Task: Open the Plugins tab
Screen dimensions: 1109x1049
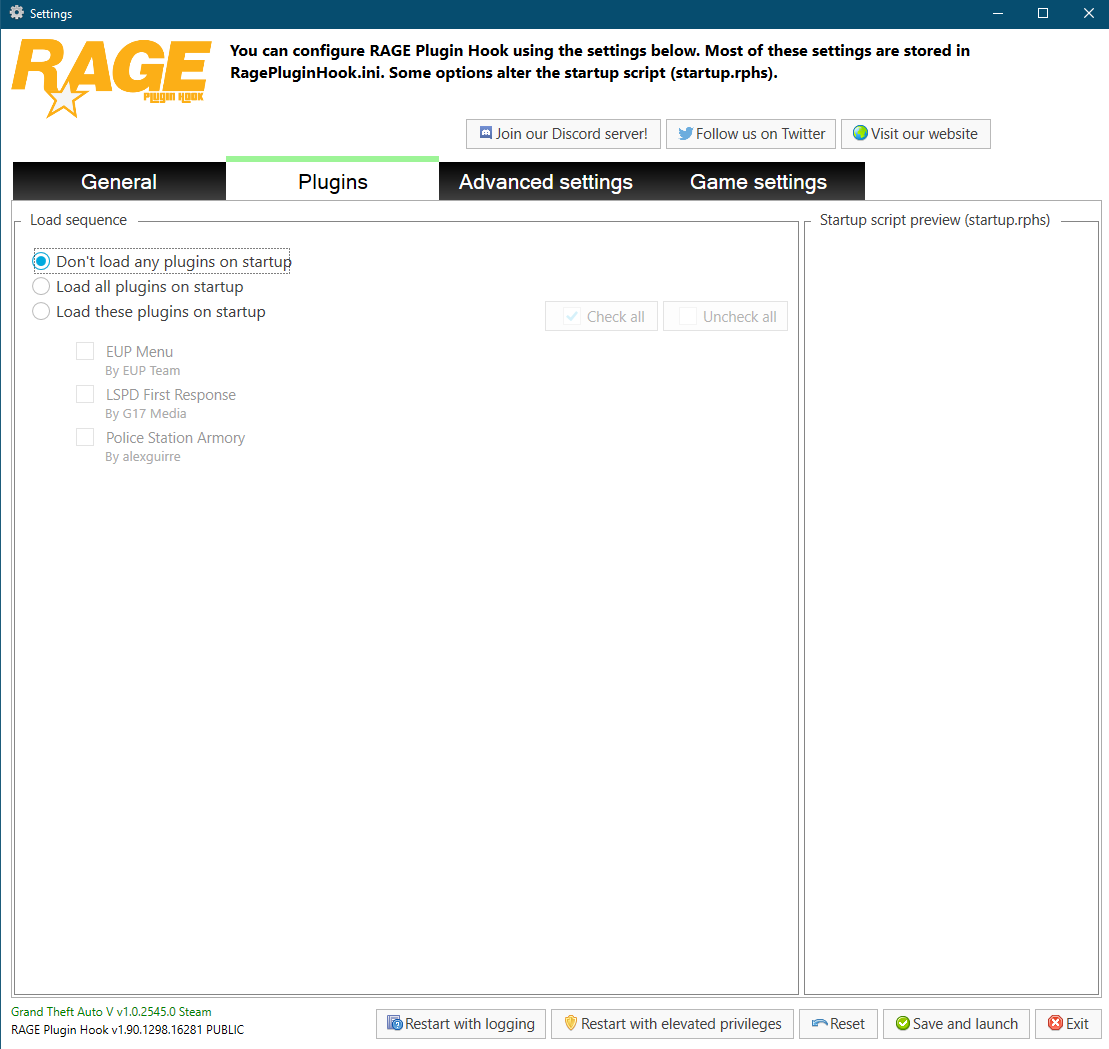Action: point(332,180)
